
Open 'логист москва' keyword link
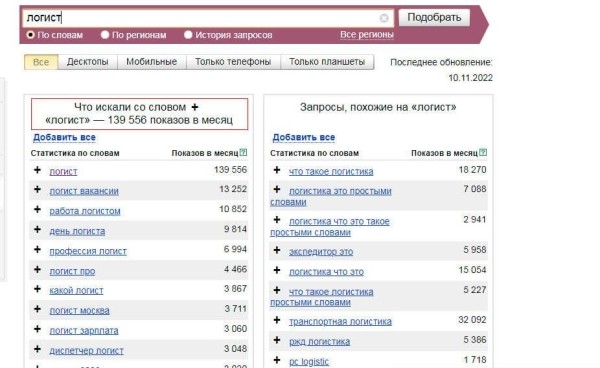[79, 311]
